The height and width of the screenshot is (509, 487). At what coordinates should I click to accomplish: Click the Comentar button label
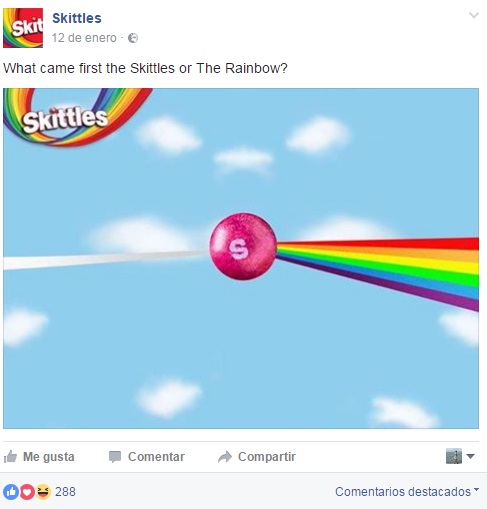pyautogui.click(x=156, y=457)
